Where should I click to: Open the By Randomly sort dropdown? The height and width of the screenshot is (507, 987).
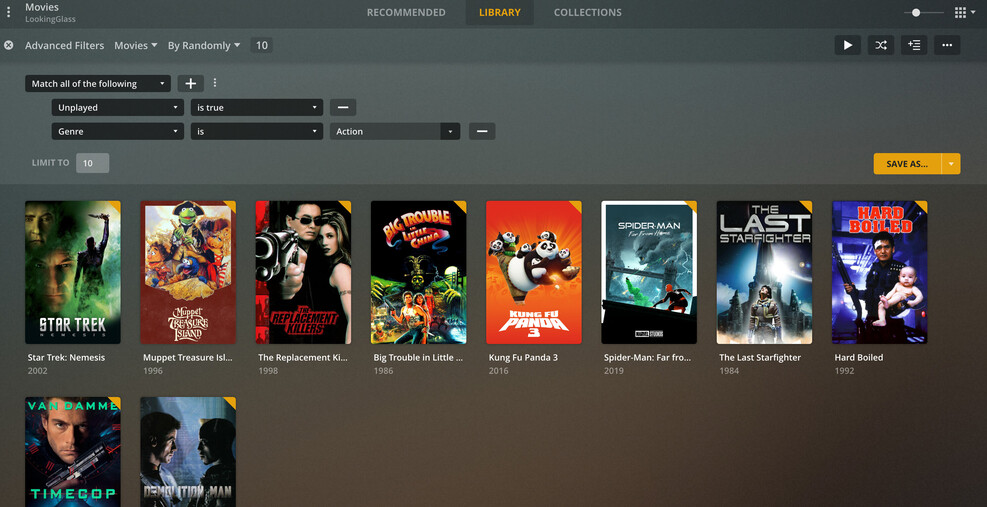(x=204, y=45)
